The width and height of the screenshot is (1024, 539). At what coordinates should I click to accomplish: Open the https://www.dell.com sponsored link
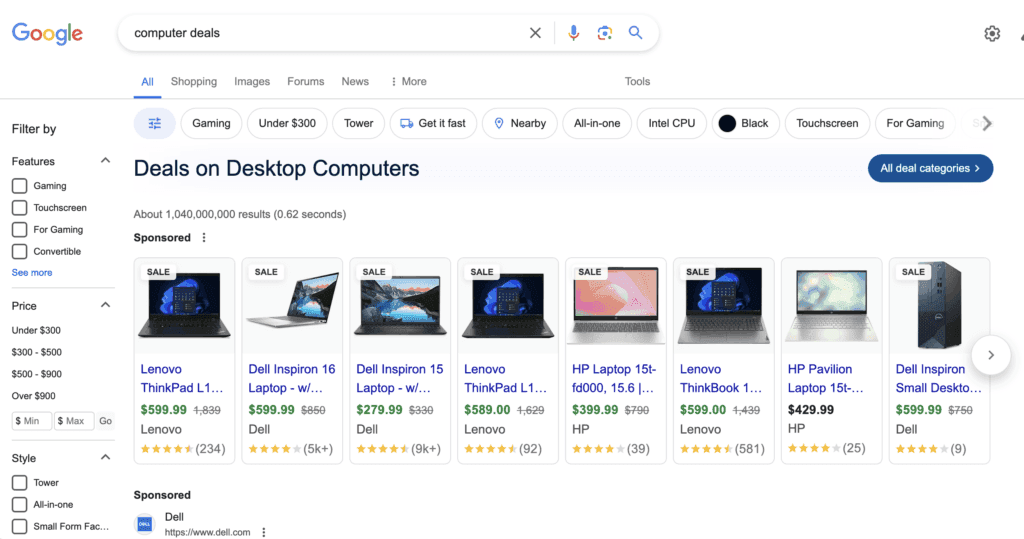207,532
